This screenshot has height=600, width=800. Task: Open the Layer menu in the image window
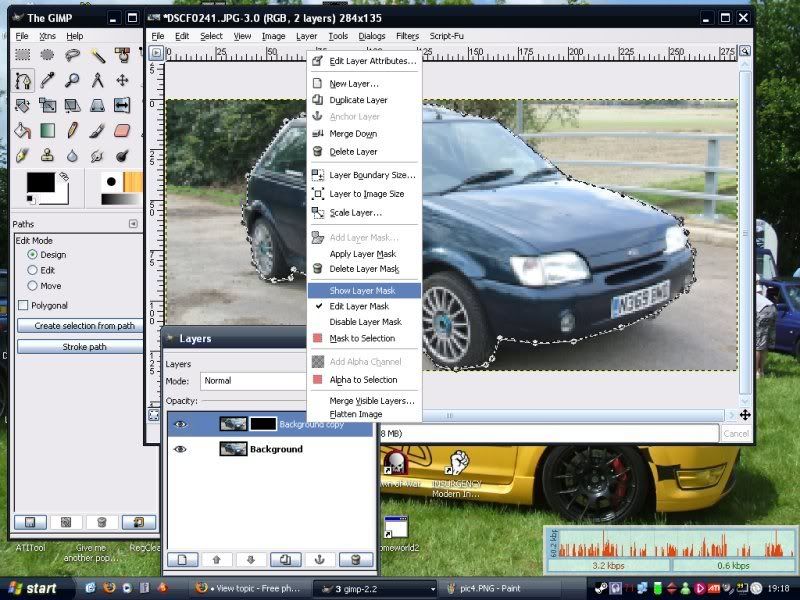click(307, 36)
